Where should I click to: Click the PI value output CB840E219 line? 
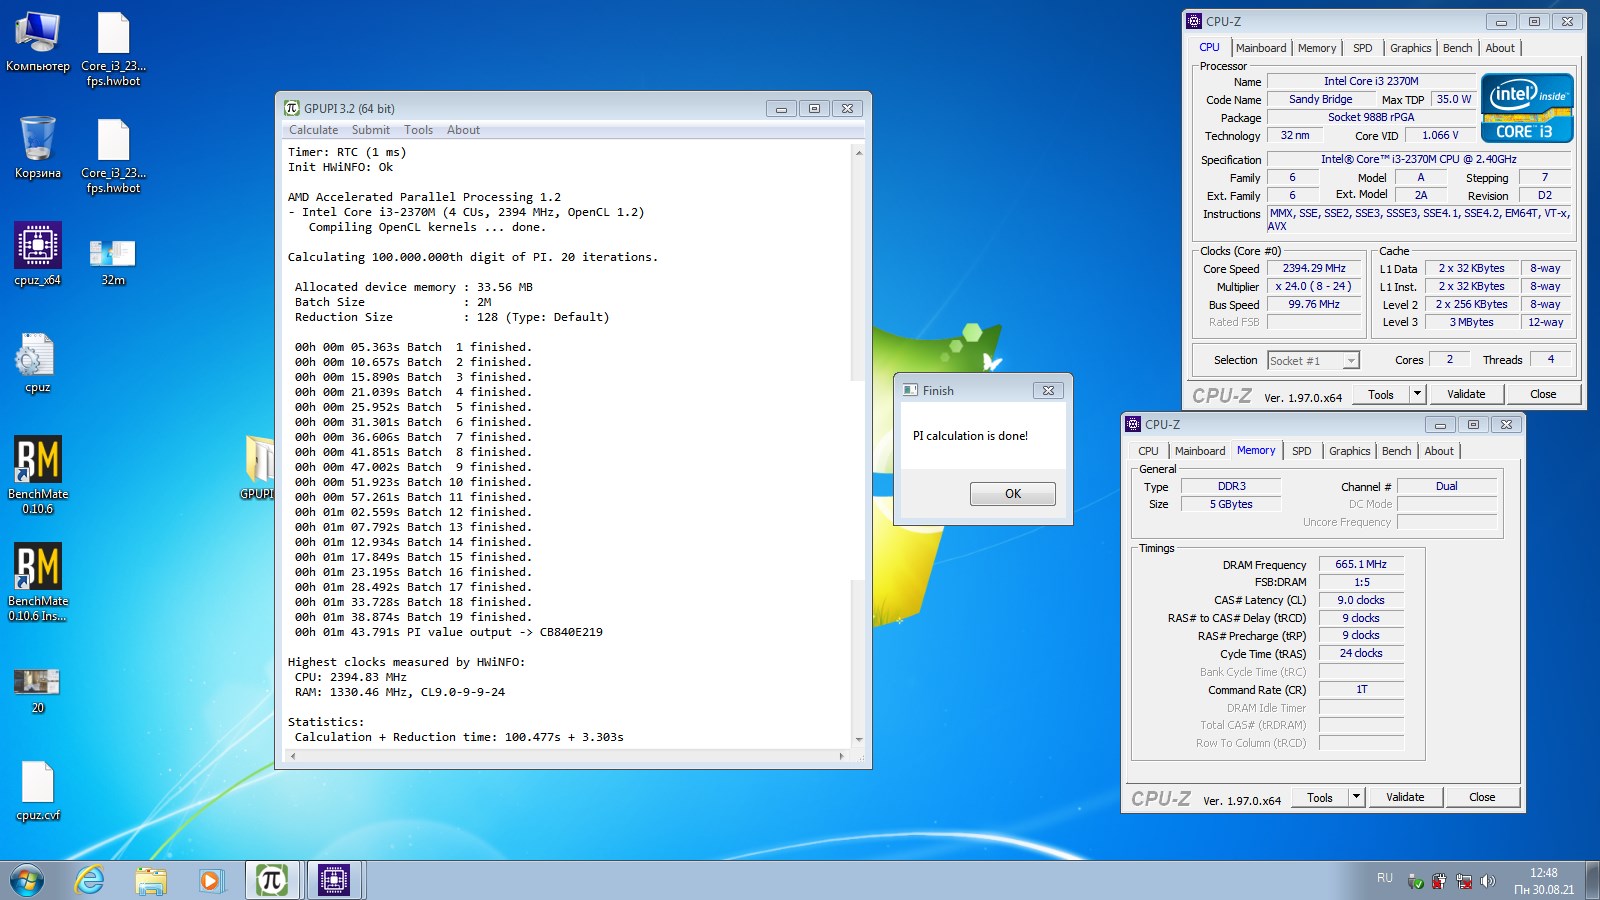(x=448, y=632)
